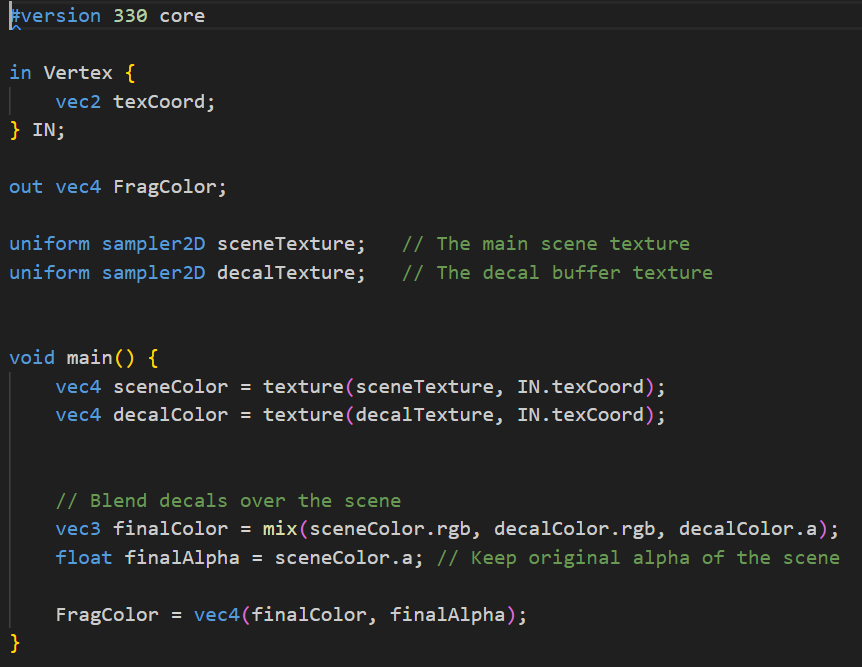Click the #version 330 core line

click(x=107, y=16)
